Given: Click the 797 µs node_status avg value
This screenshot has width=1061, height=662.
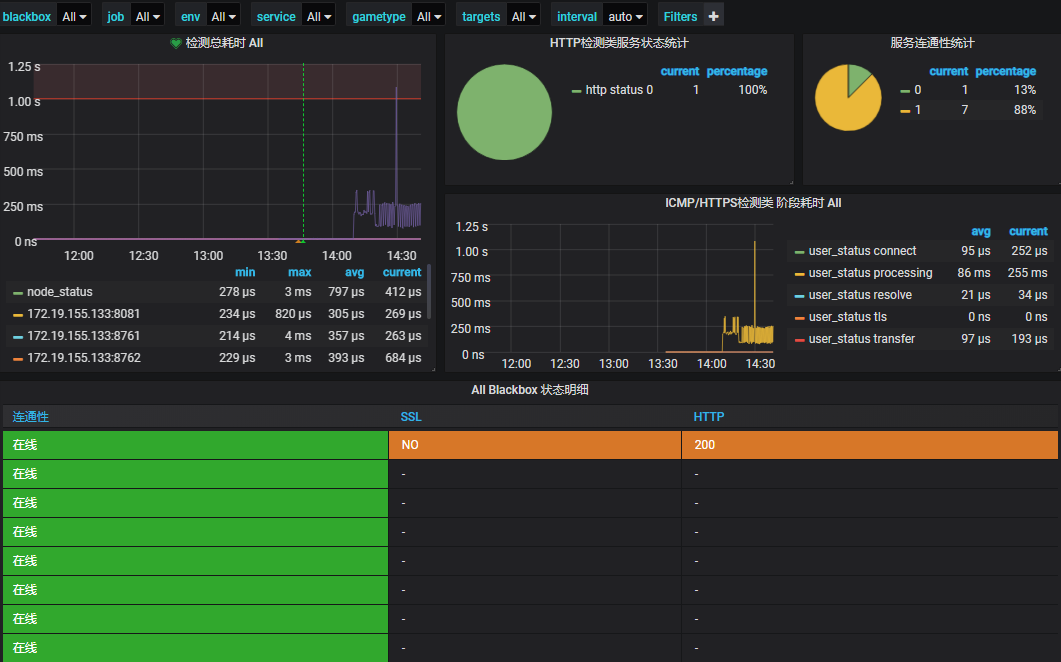Looking at the screenshot, I should click(x=346, y=292).
